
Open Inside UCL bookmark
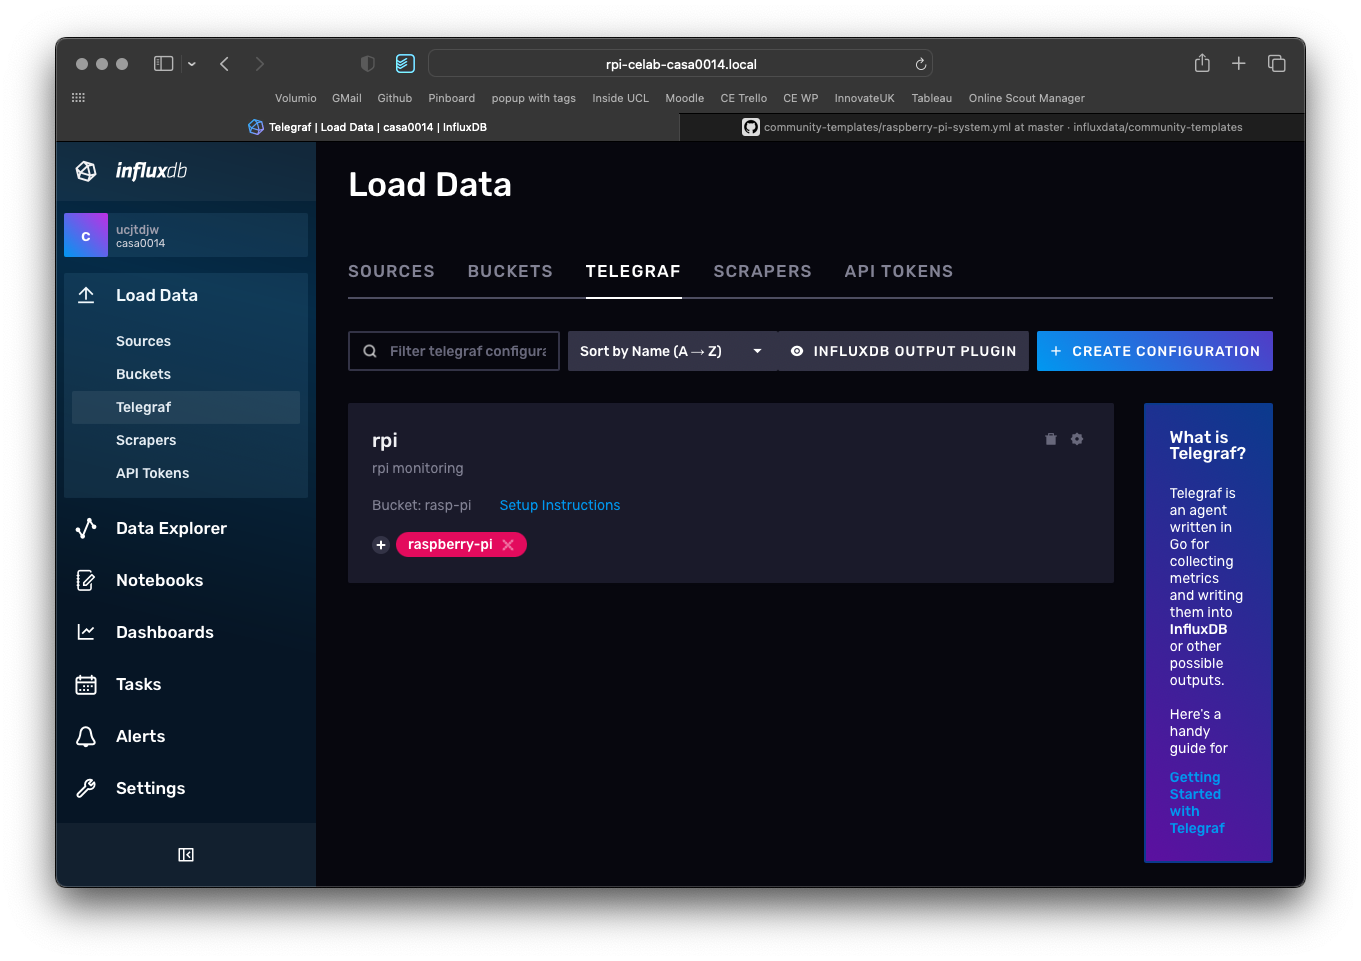(x=620, y=98)
